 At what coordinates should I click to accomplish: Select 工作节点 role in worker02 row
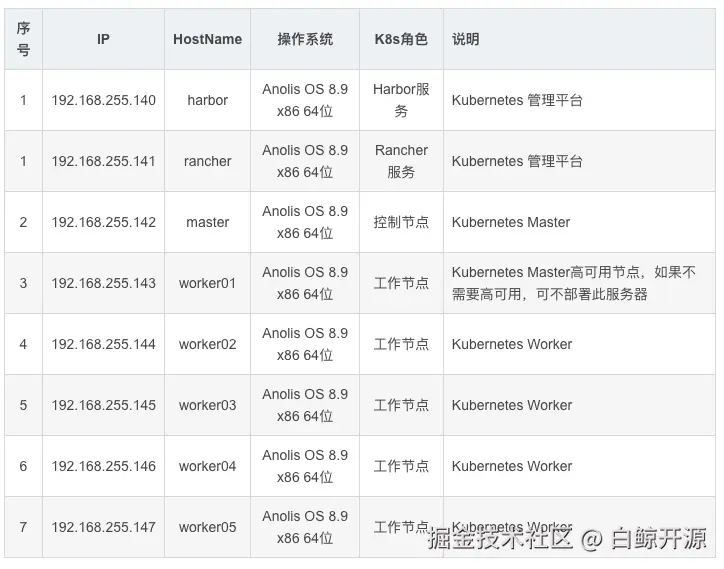pos(401,344)
